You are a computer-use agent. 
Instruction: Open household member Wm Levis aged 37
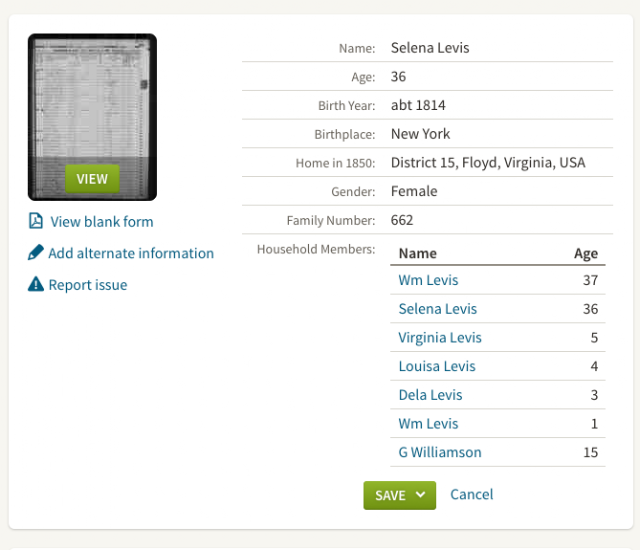(x=428, y=280)
